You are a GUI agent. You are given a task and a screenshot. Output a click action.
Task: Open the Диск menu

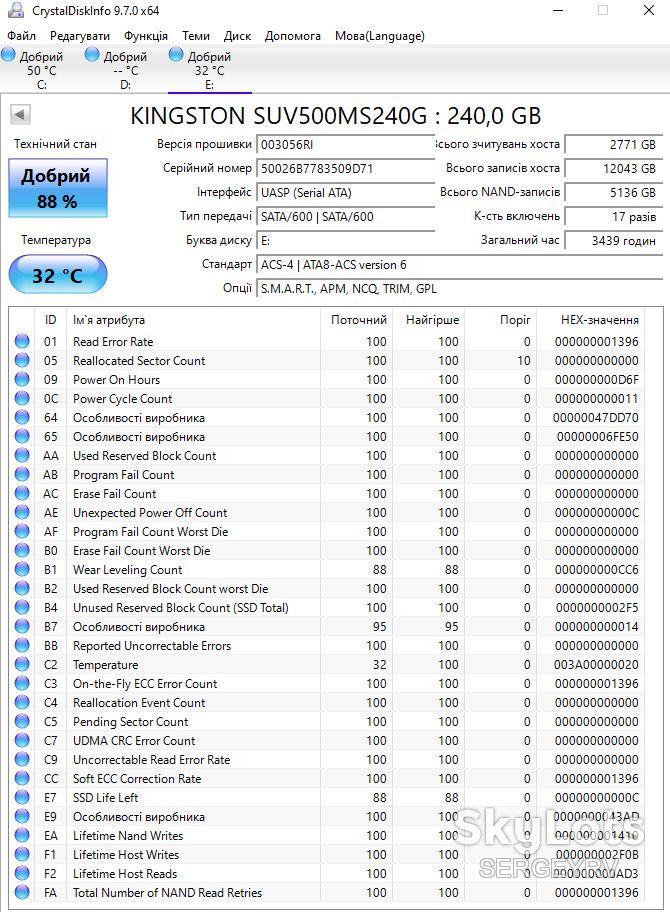point(237,36)
